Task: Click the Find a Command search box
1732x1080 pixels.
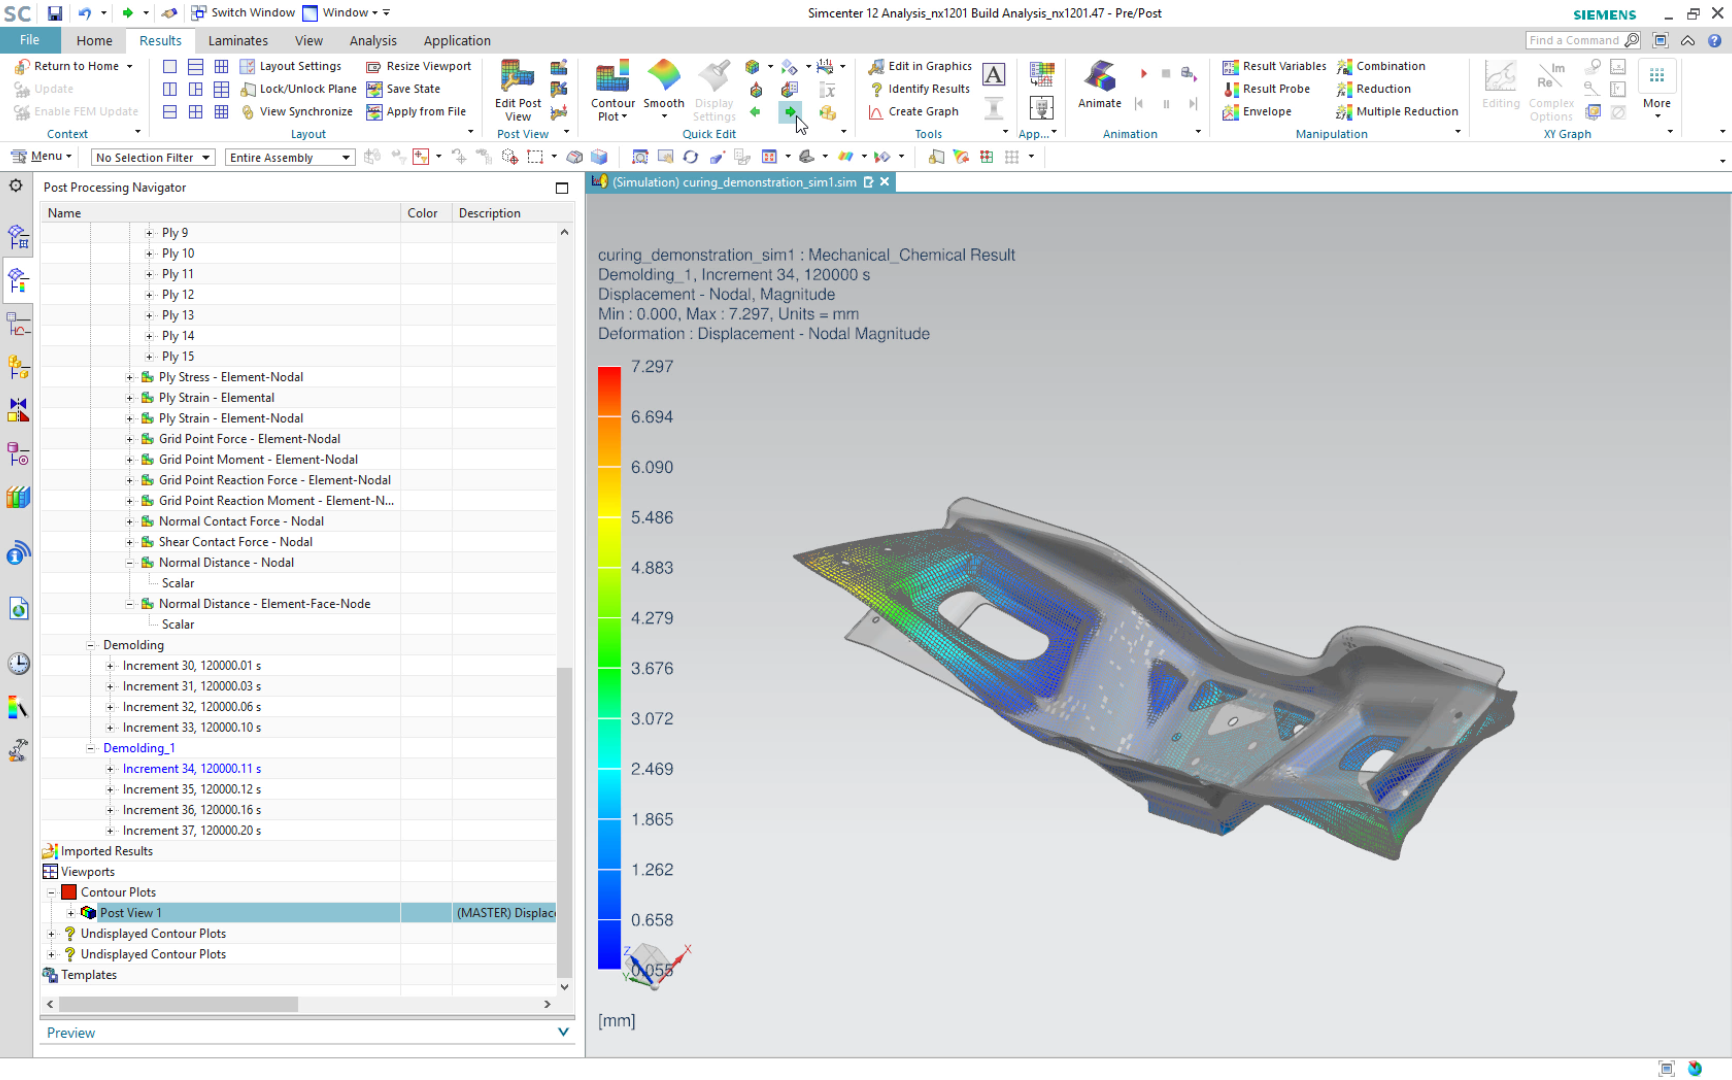Action: tap(1575, 40)
